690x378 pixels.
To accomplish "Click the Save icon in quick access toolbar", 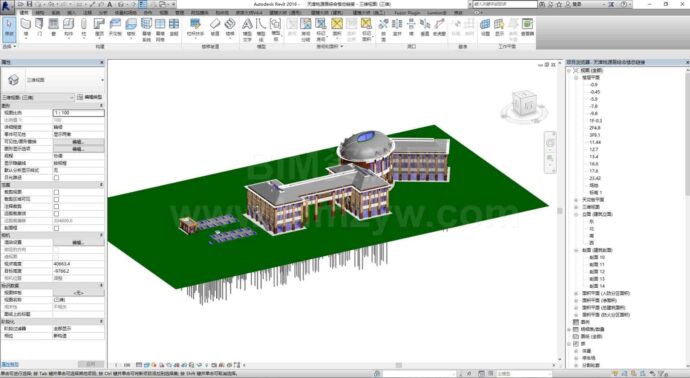I will (x=29, y=4).
